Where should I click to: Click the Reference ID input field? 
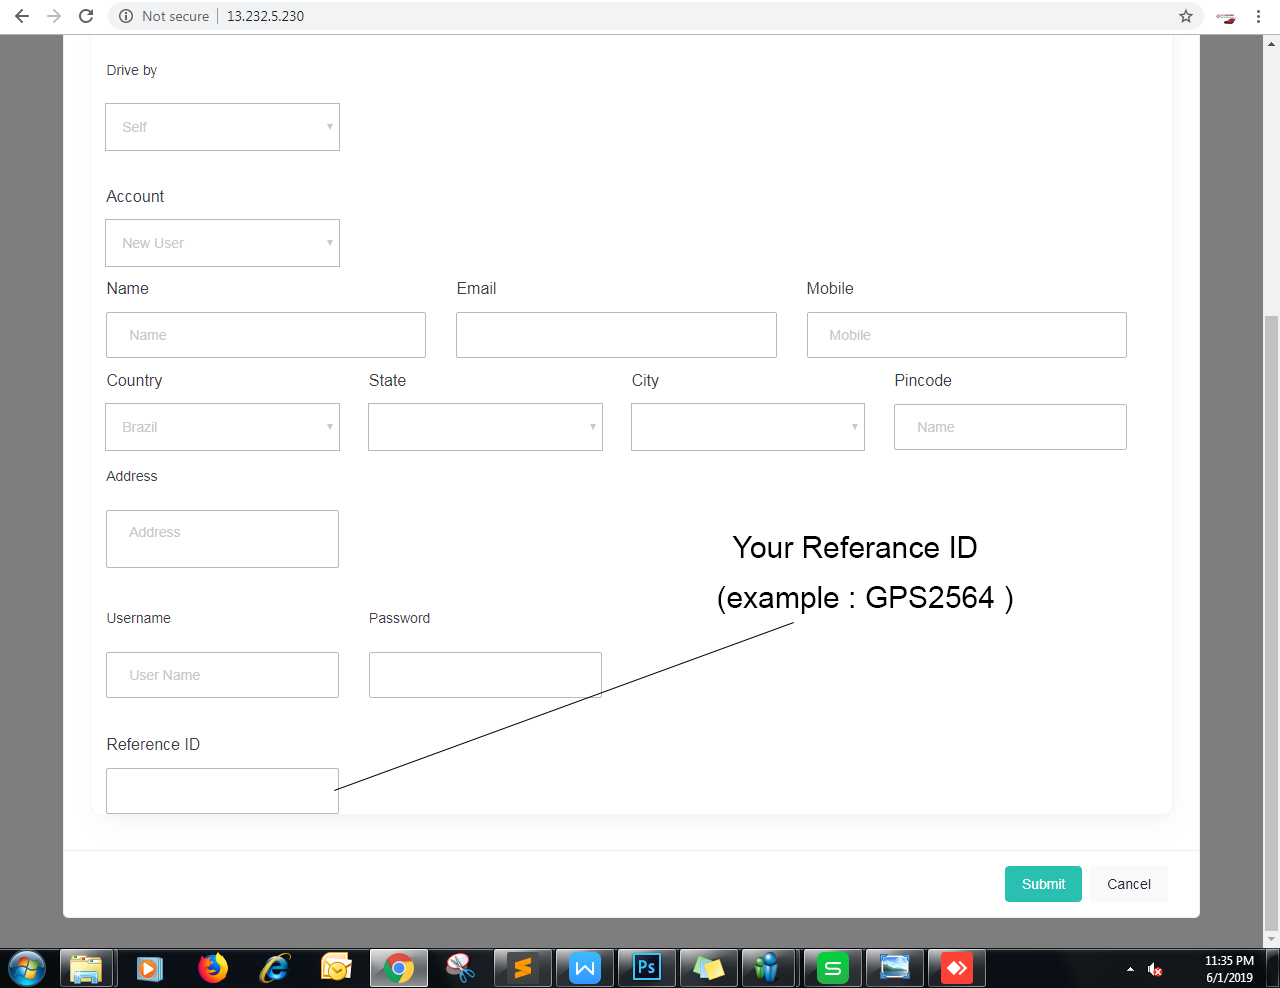pyautogui.click(x=222, y=791)
